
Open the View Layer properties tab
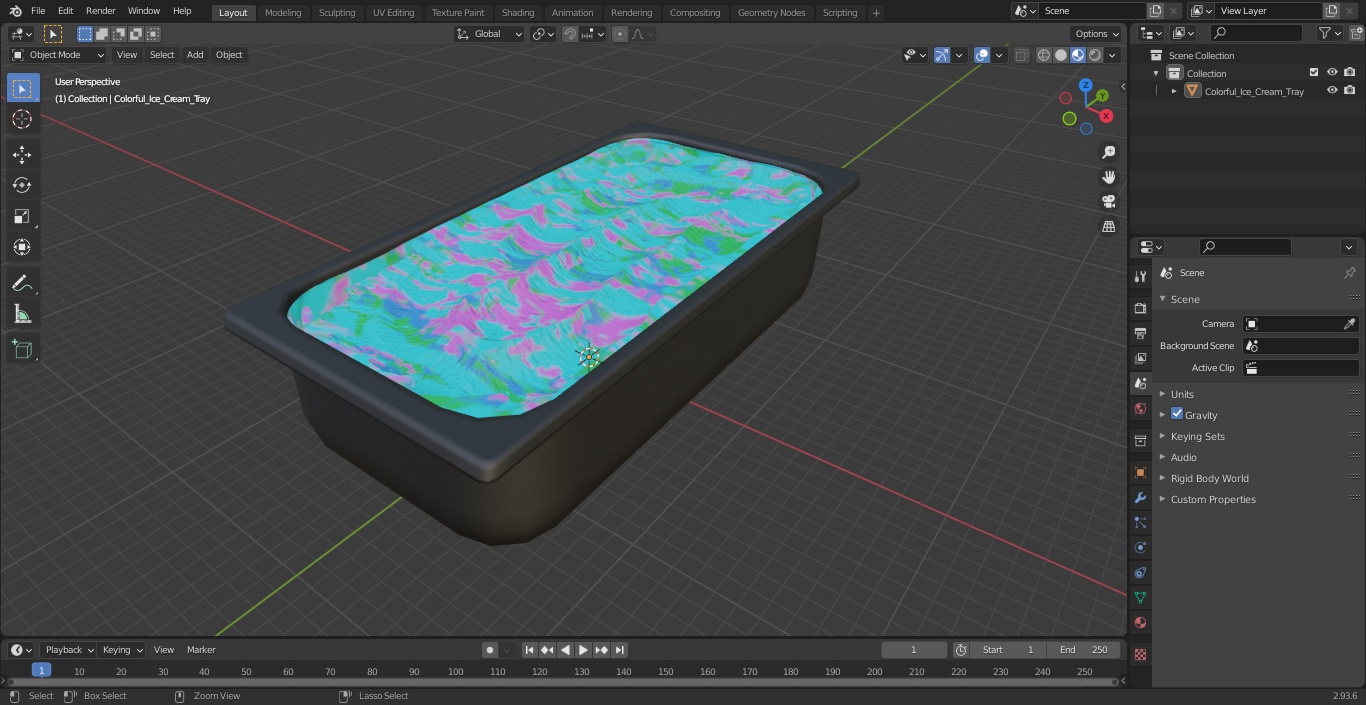(x=1140, y=358)
